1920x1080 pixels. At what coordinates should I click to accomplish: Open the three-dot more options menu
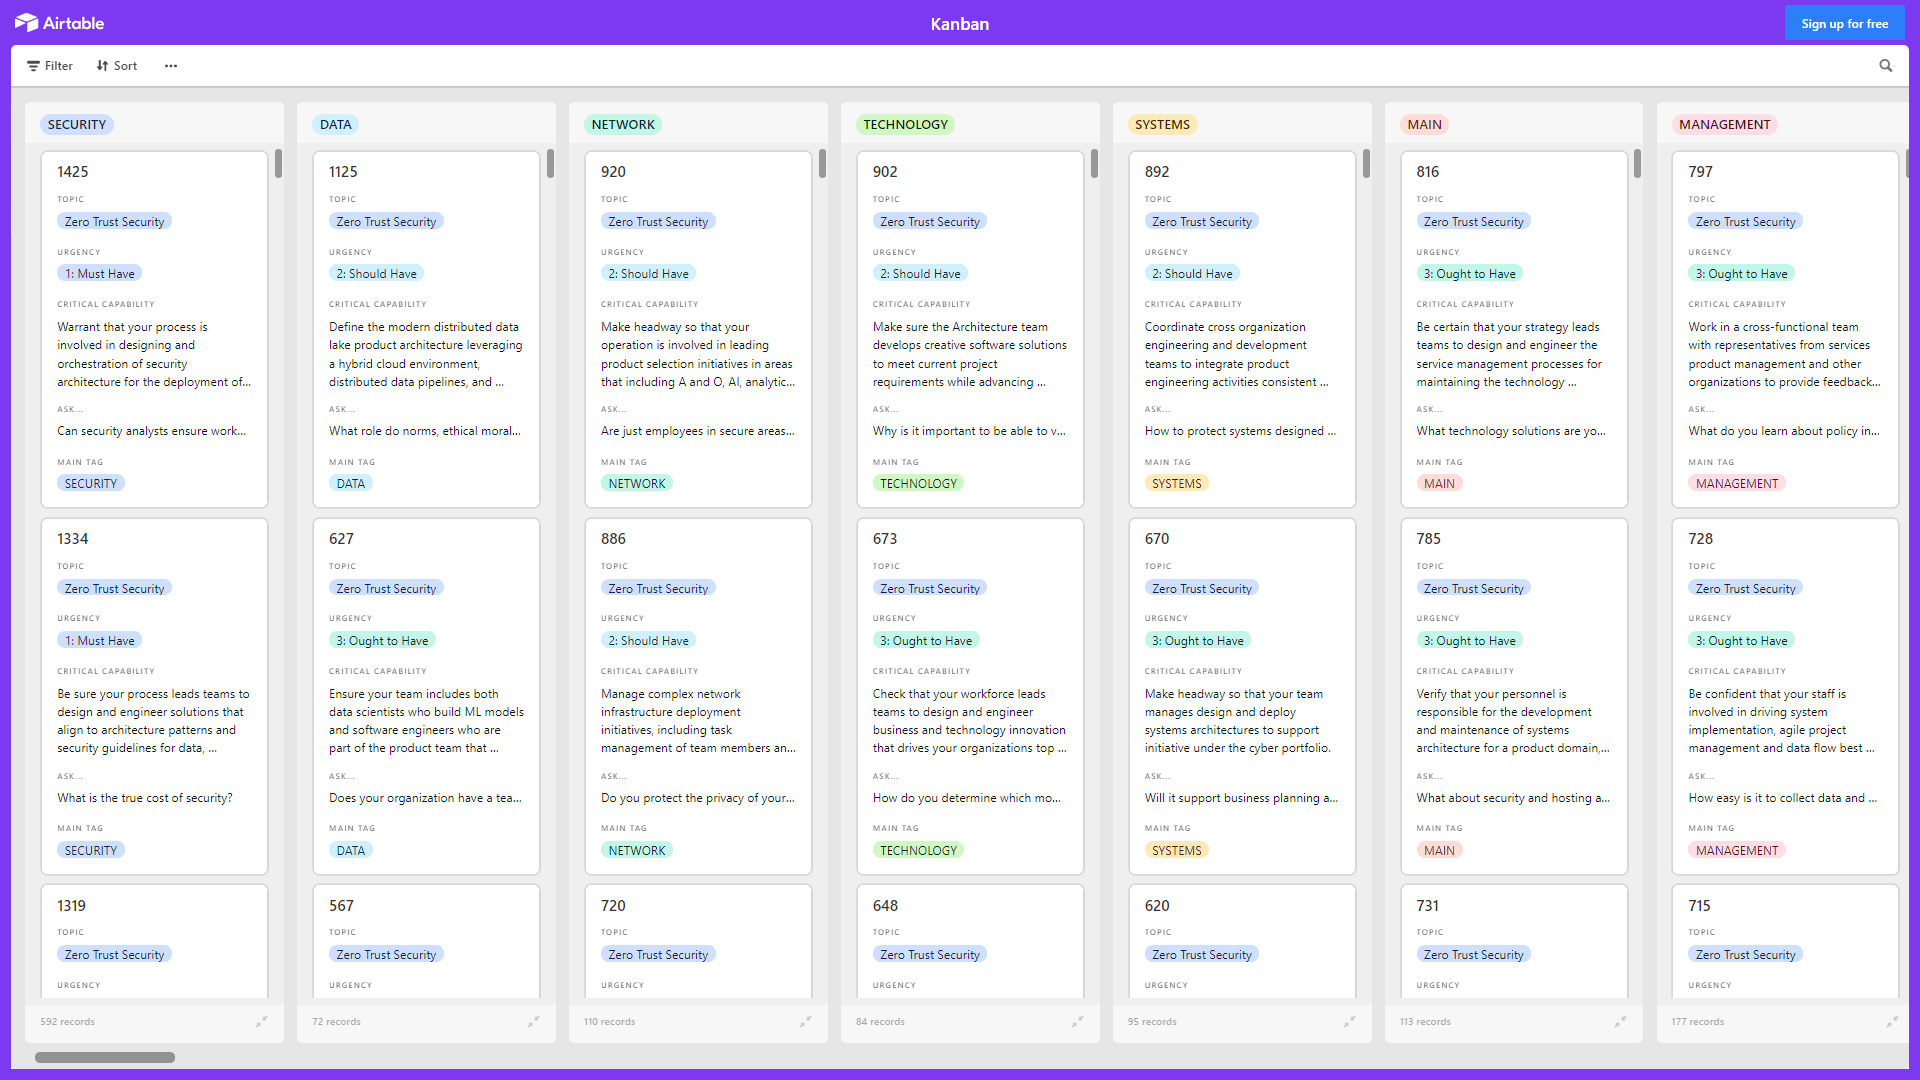(x=171, y=66)
